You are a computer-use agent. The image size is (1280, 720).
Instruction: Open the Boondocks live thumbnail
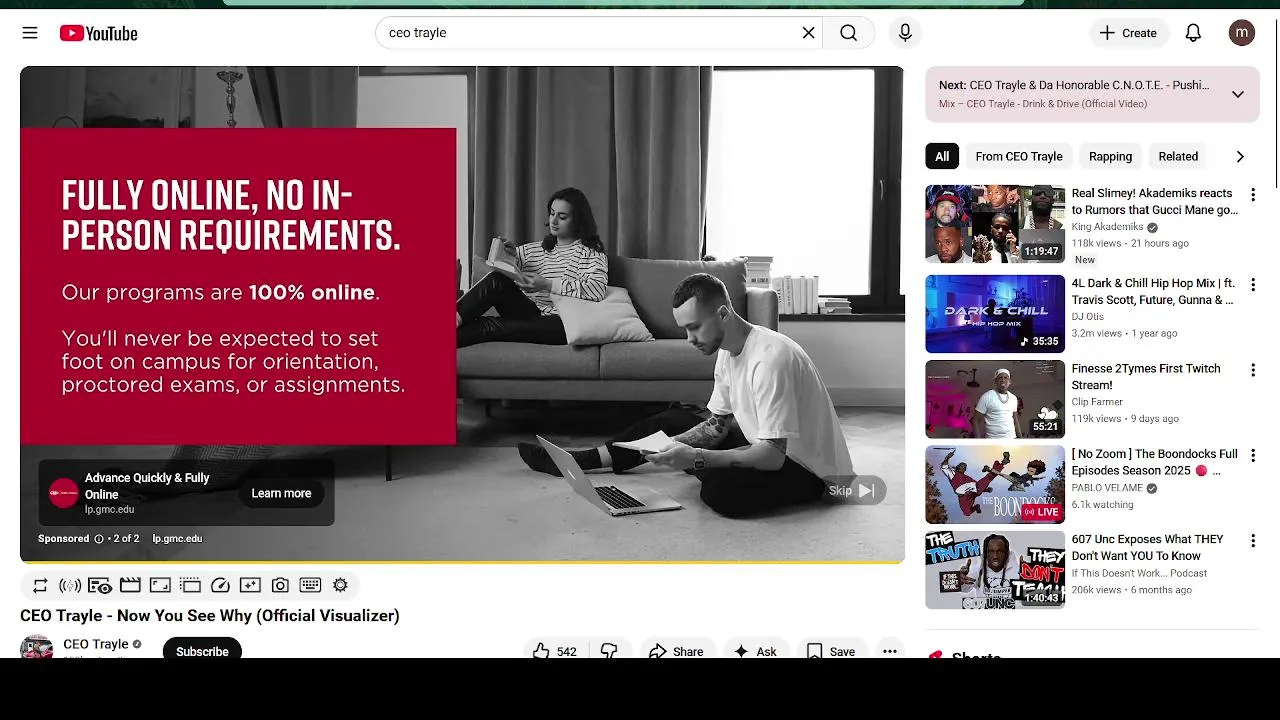tap(995, 485)
